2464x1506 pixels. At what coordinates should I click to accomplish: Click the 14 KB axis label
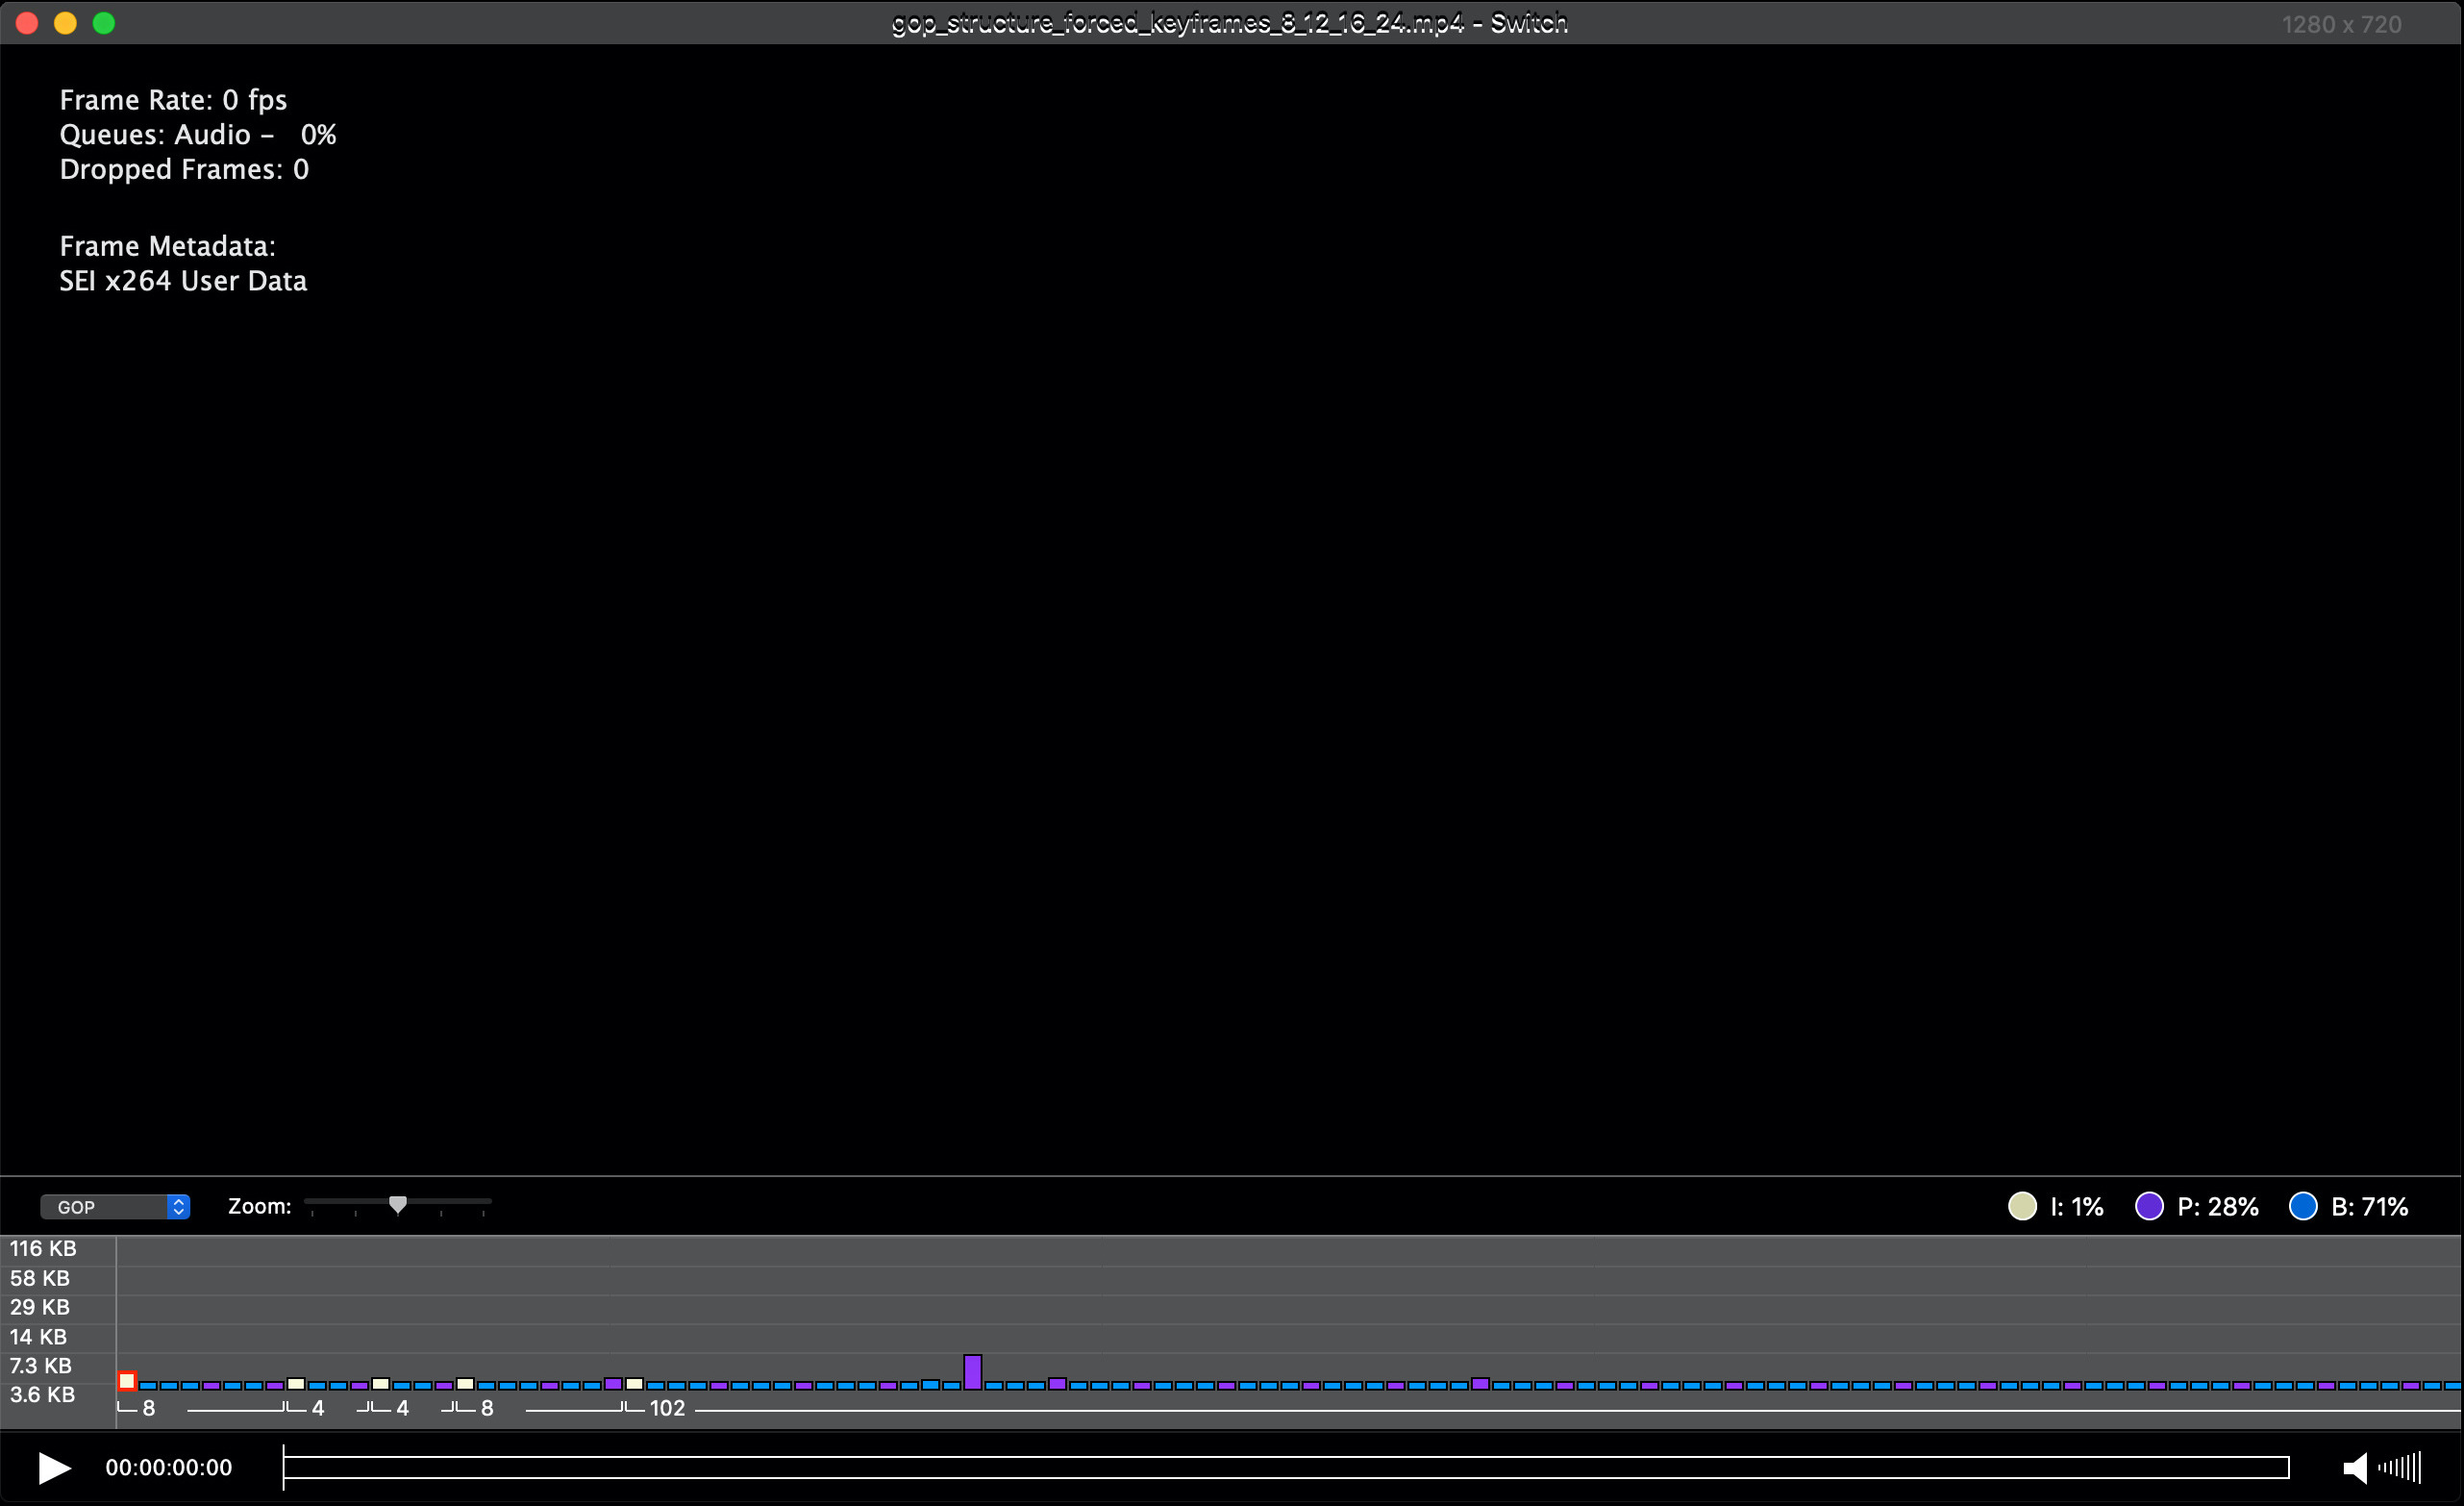pos(38,1337)
